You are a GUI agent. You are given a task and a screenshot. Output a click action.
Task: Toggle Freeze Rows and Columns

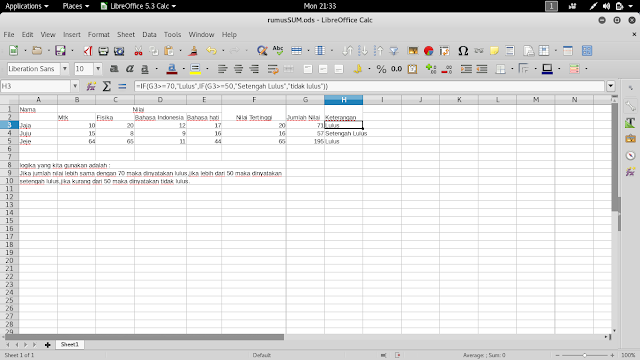(544, 51)
